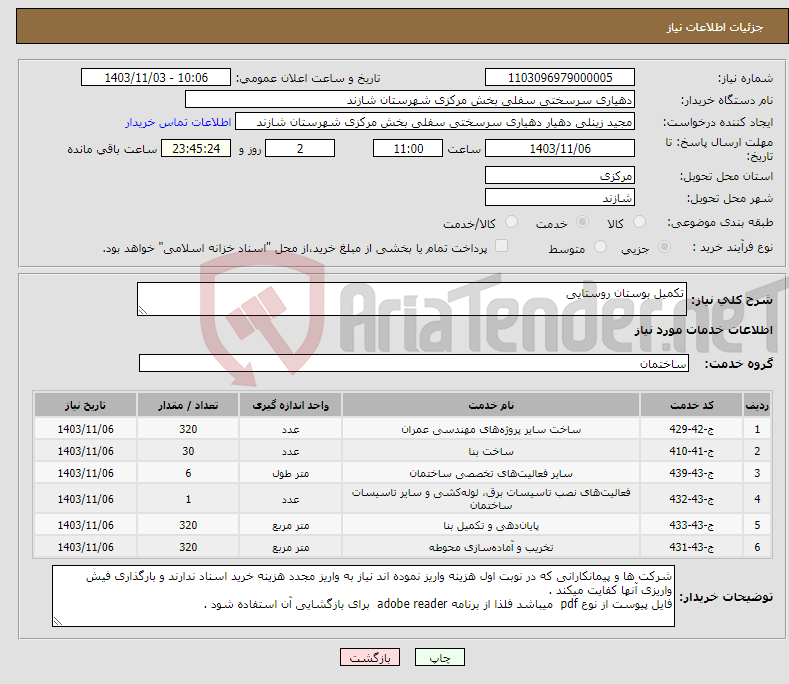Open the اطلاعات تماس خریدار link
Image resolution: width=789 pixels, height=684 pixels.
(178, 122)
